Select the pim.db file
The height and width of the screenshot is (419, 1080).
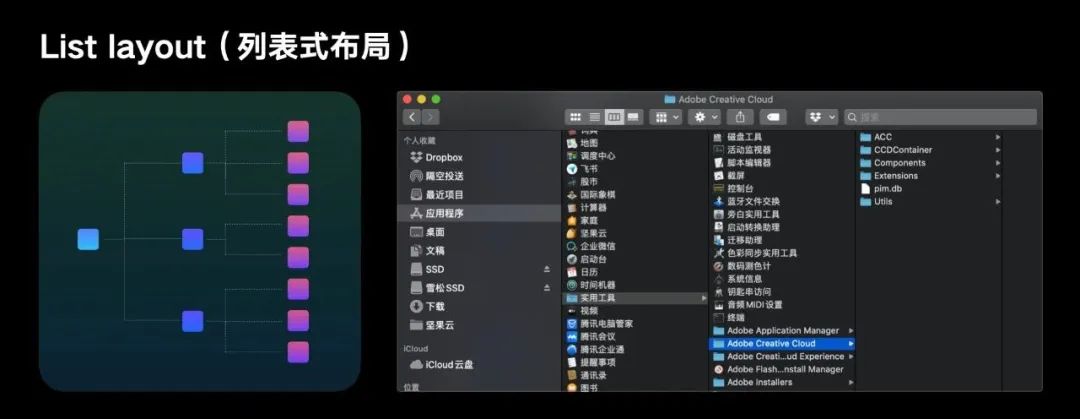pyautogui.click(x=887, y=188)
